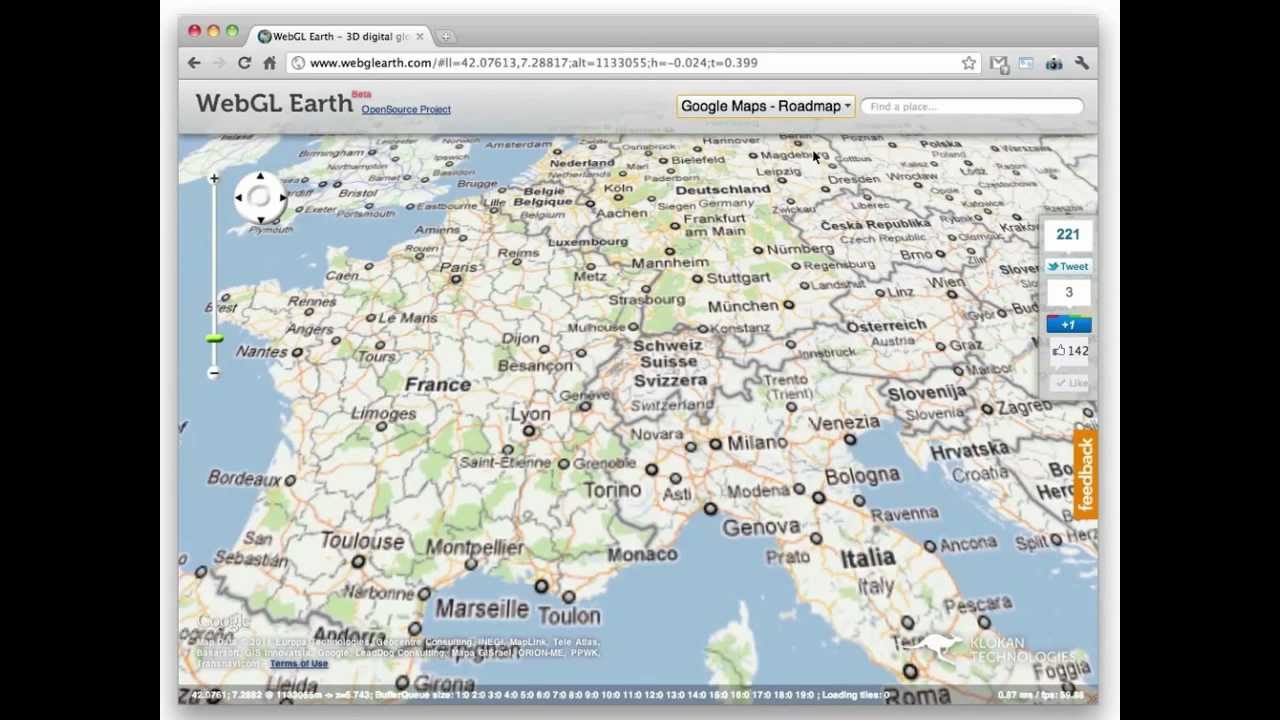Screen dimensions: 1280x720
Task: Click the Toulouse label on the map
Action: tap(361, 541)
